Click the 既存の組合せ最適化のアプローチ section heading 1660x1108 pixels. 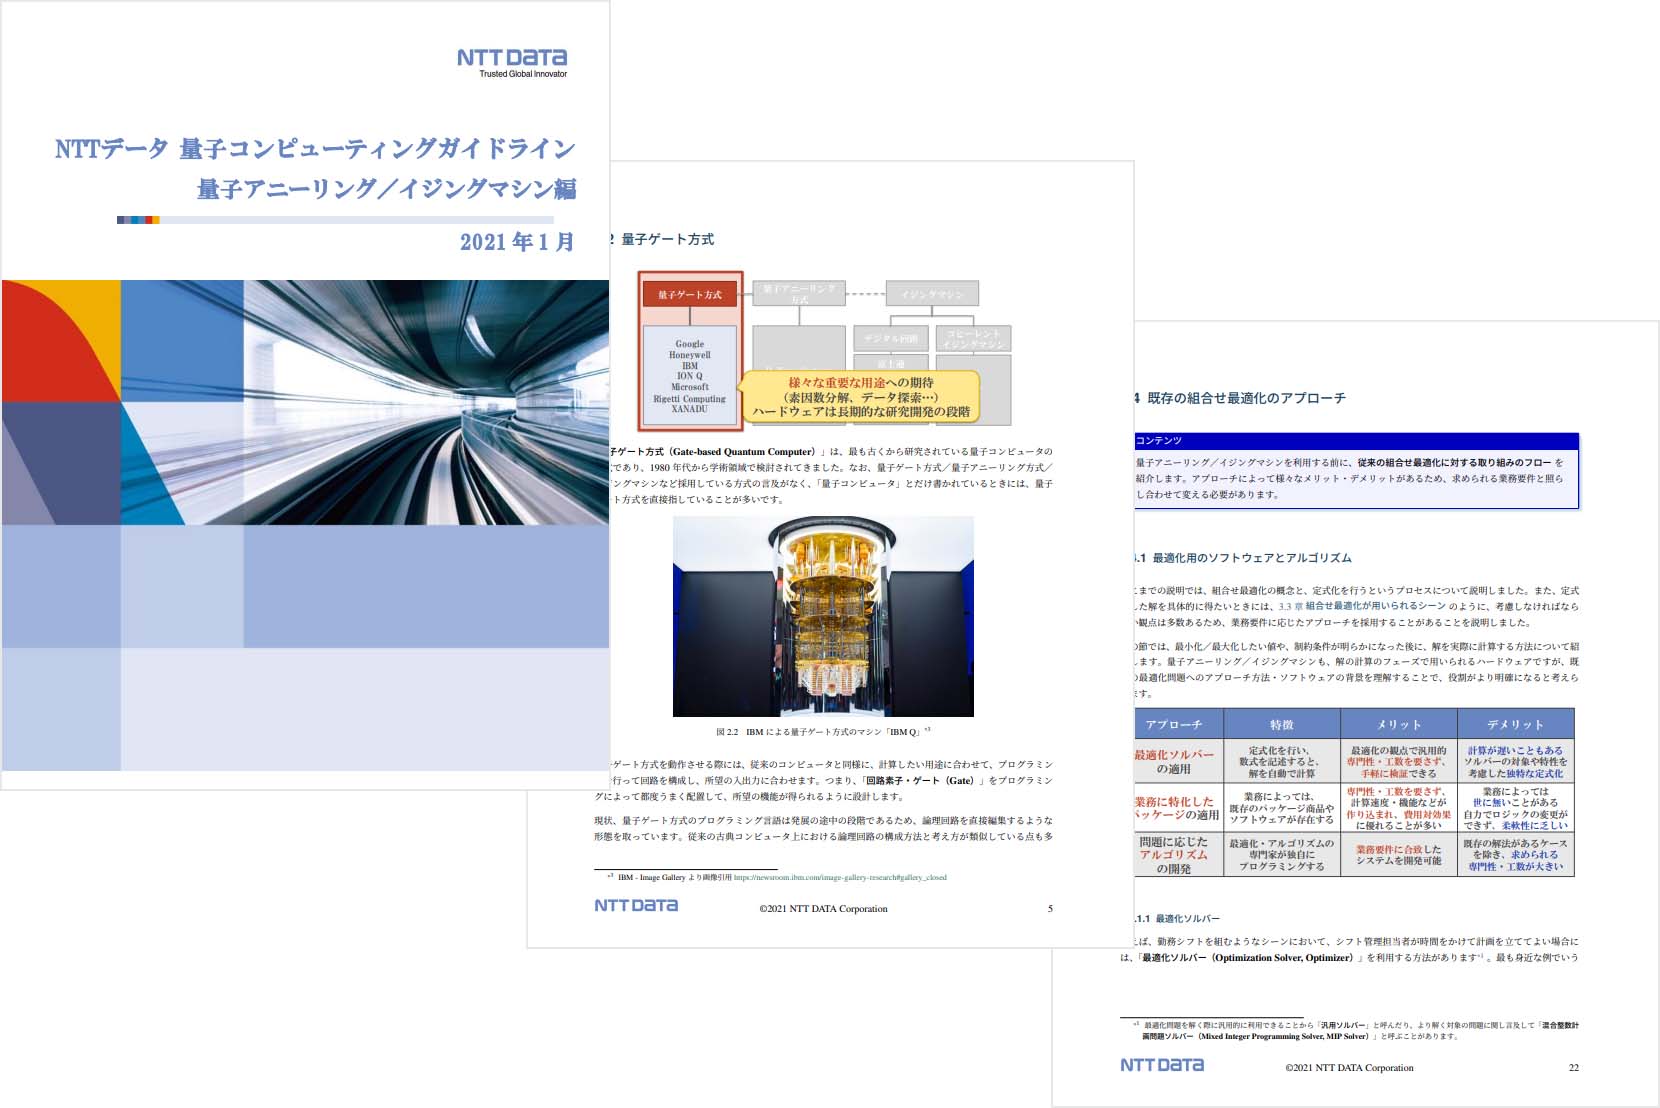[1245, 398]
